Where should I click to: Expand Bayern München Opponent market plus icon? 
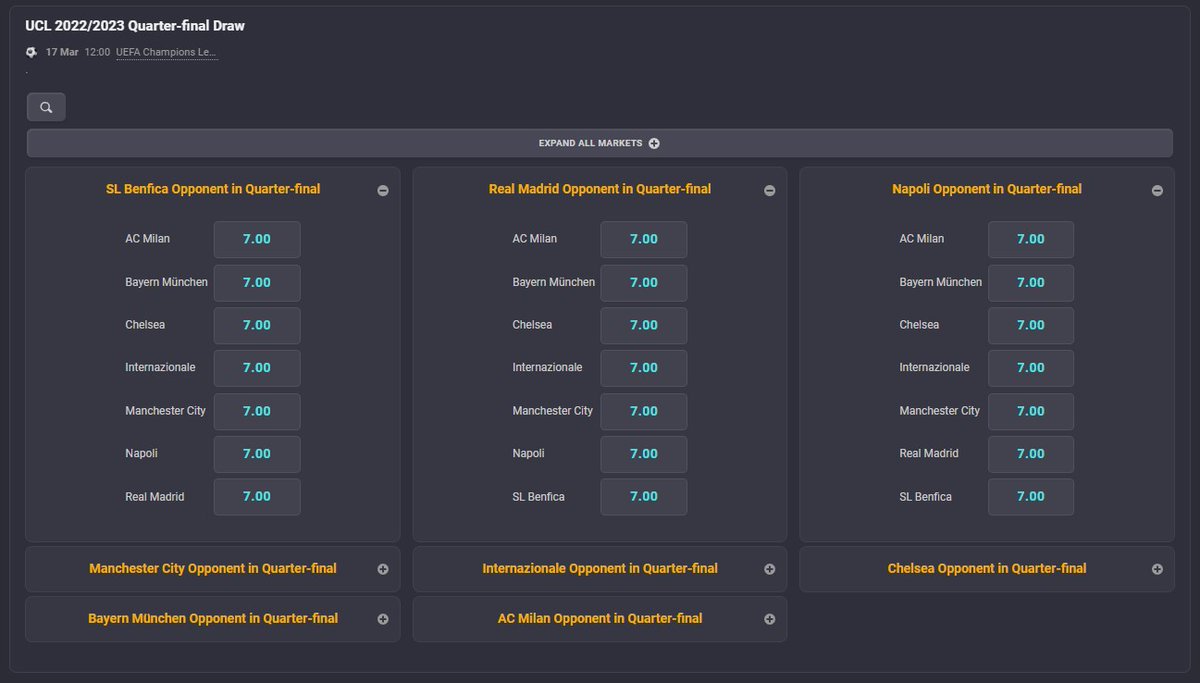(383, 619)
